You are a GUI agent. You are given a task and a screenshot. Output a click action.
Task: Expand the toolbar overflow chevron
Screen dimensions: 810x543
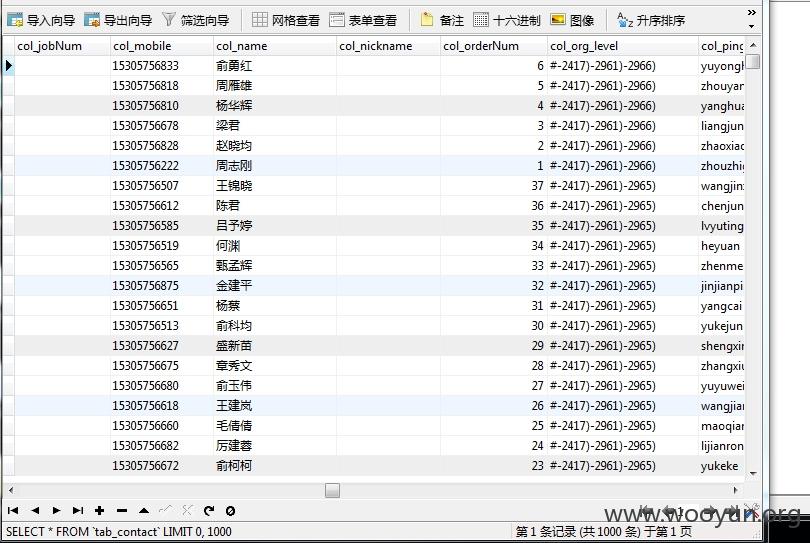[752, 12]
